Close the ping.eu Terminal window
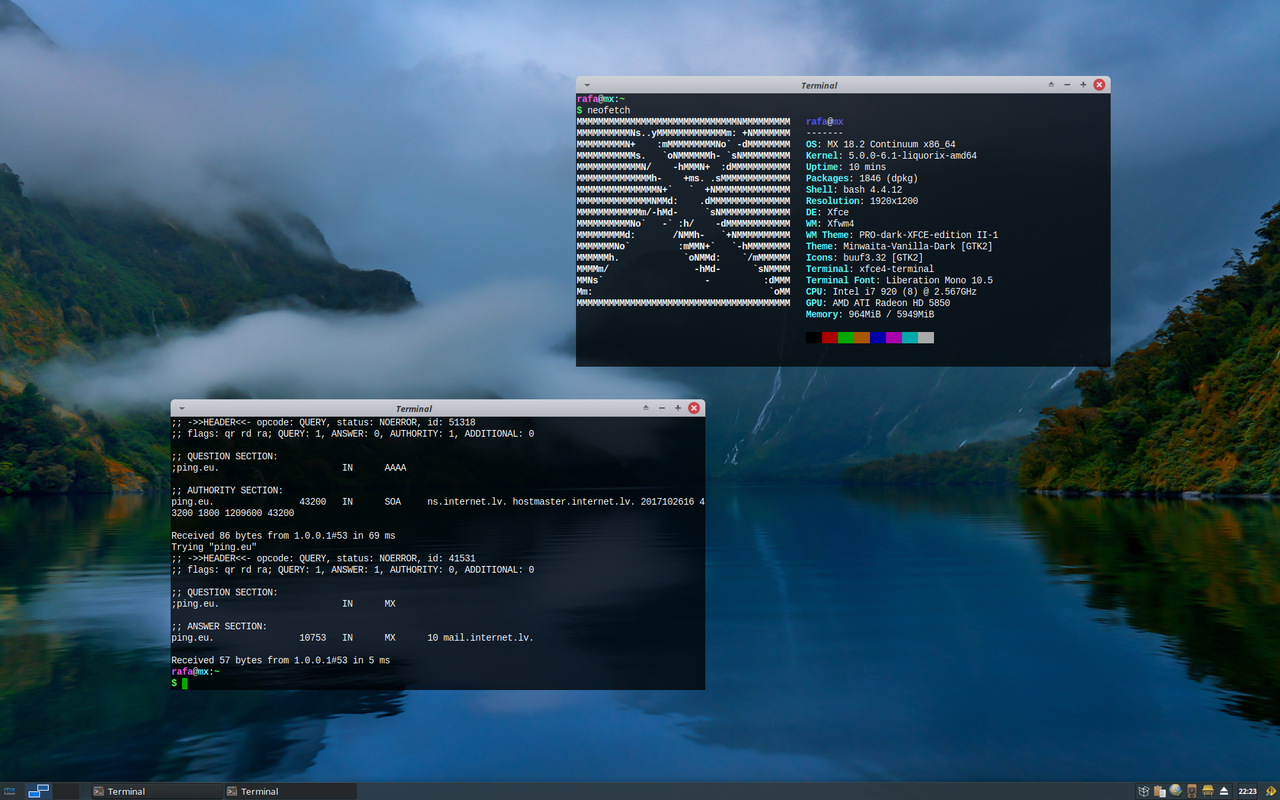Viewport: 1280px width, 800px height. tap(695, 408)
